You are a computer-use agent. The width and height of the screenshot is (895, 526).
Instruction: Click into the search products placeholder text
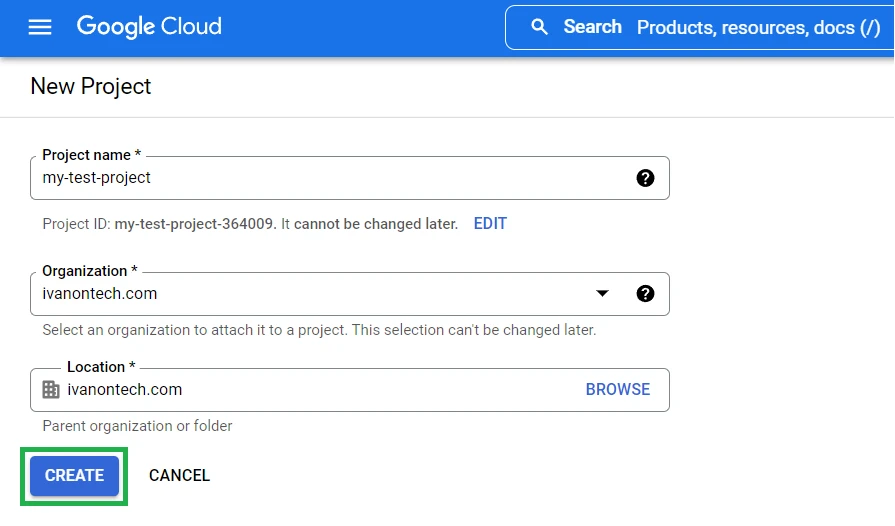click(758, 27)
